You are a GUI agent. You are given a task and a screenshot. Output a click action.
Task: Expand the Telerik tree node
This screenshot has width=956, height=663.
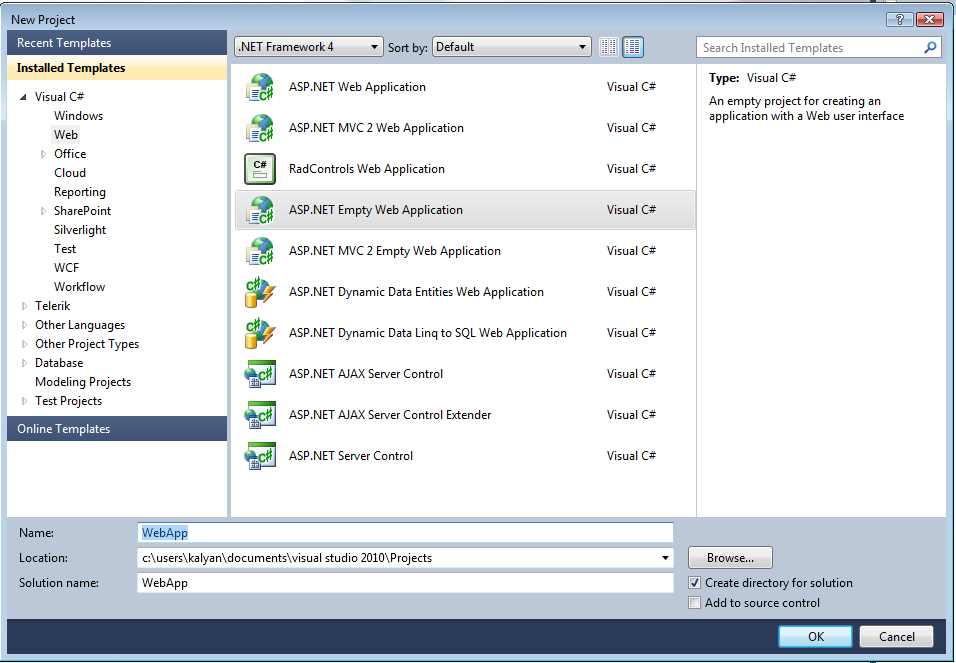tap(24, 306)
